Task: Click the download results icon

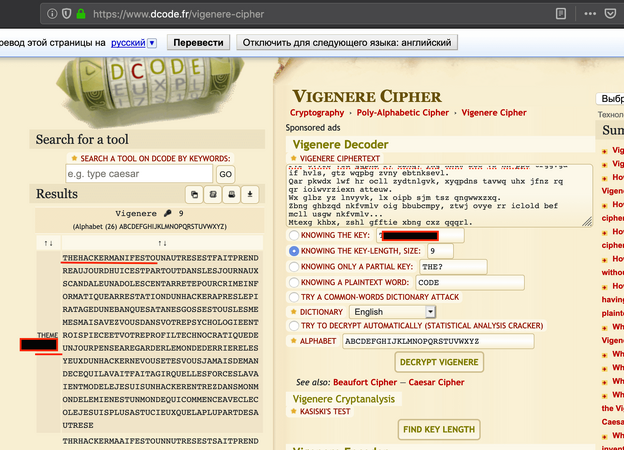Action: [x=250, y=194]
